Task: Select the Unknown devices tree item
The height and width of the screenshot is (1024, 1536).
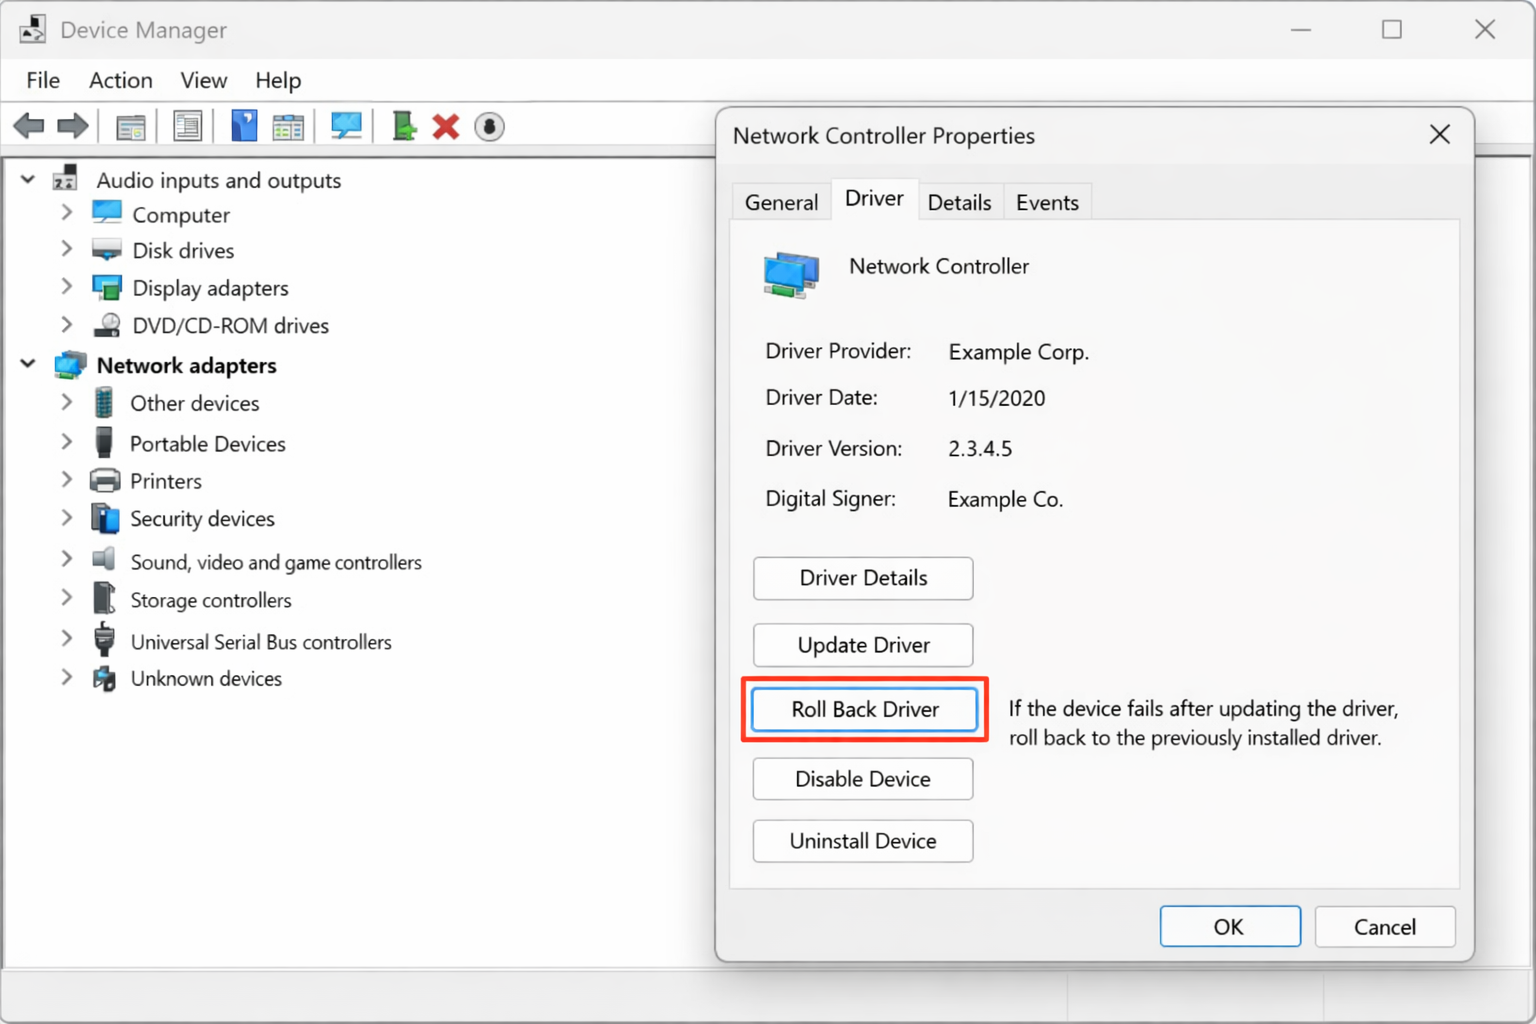Action: [x=206, y=678]
